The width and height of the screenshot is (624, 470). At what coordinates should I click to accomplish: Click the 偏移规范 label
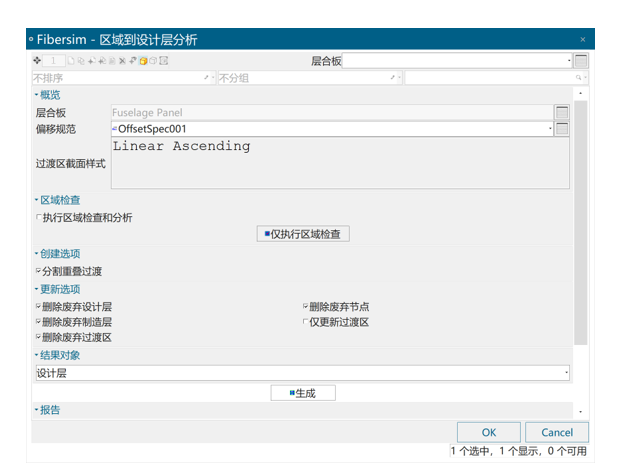tap(56, 129)
